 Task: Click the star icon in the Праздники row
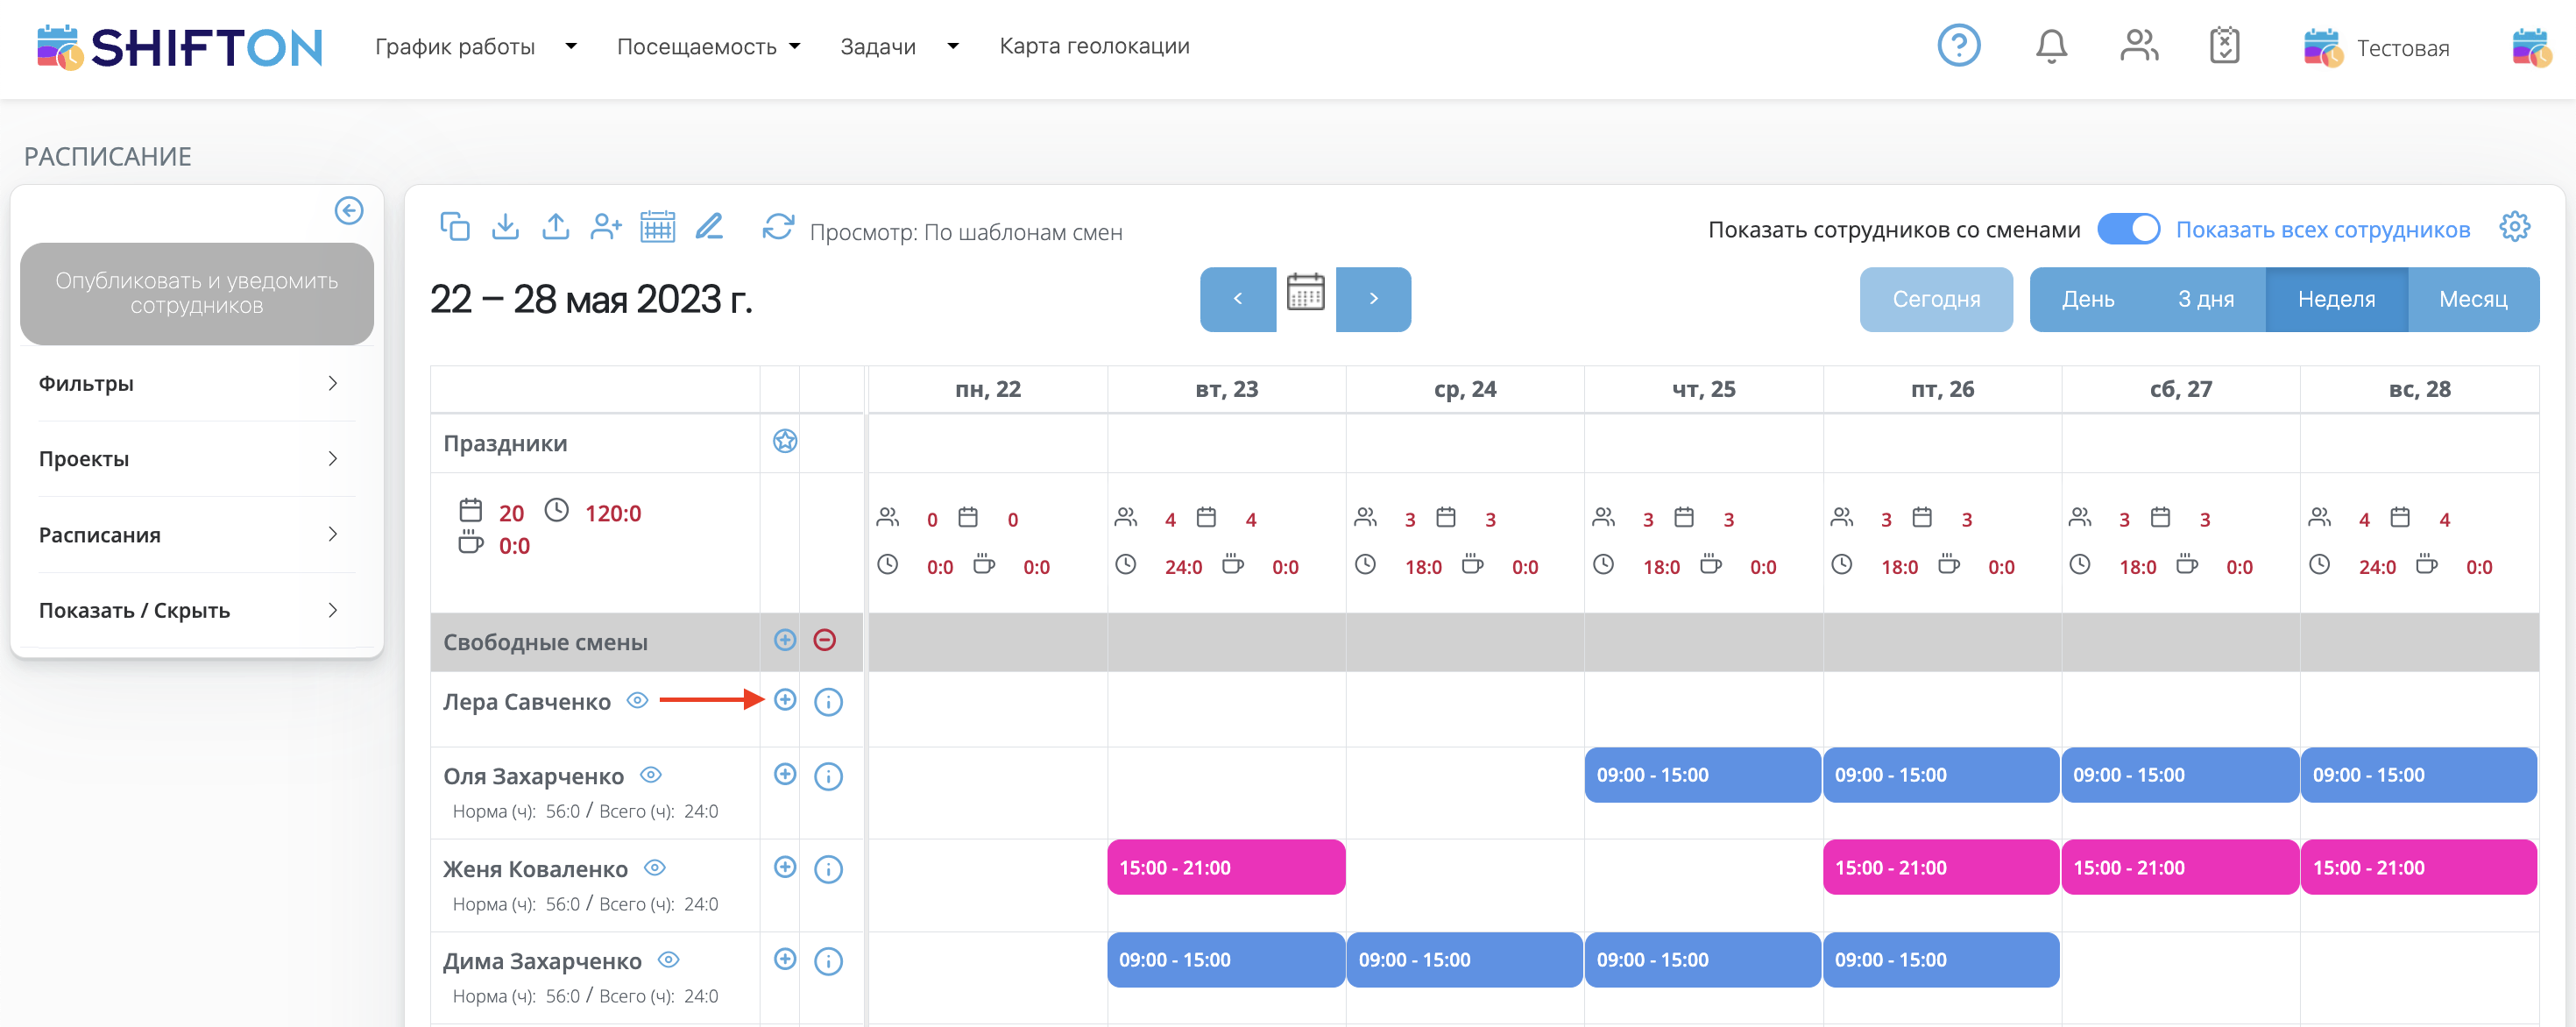click(x=785, y=441)
